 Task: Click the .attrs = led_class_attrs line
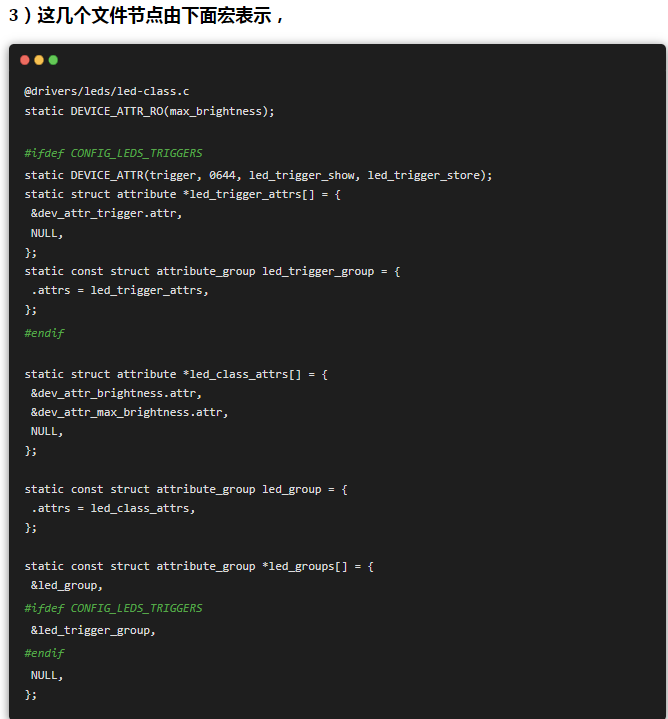tap(113, 509)
